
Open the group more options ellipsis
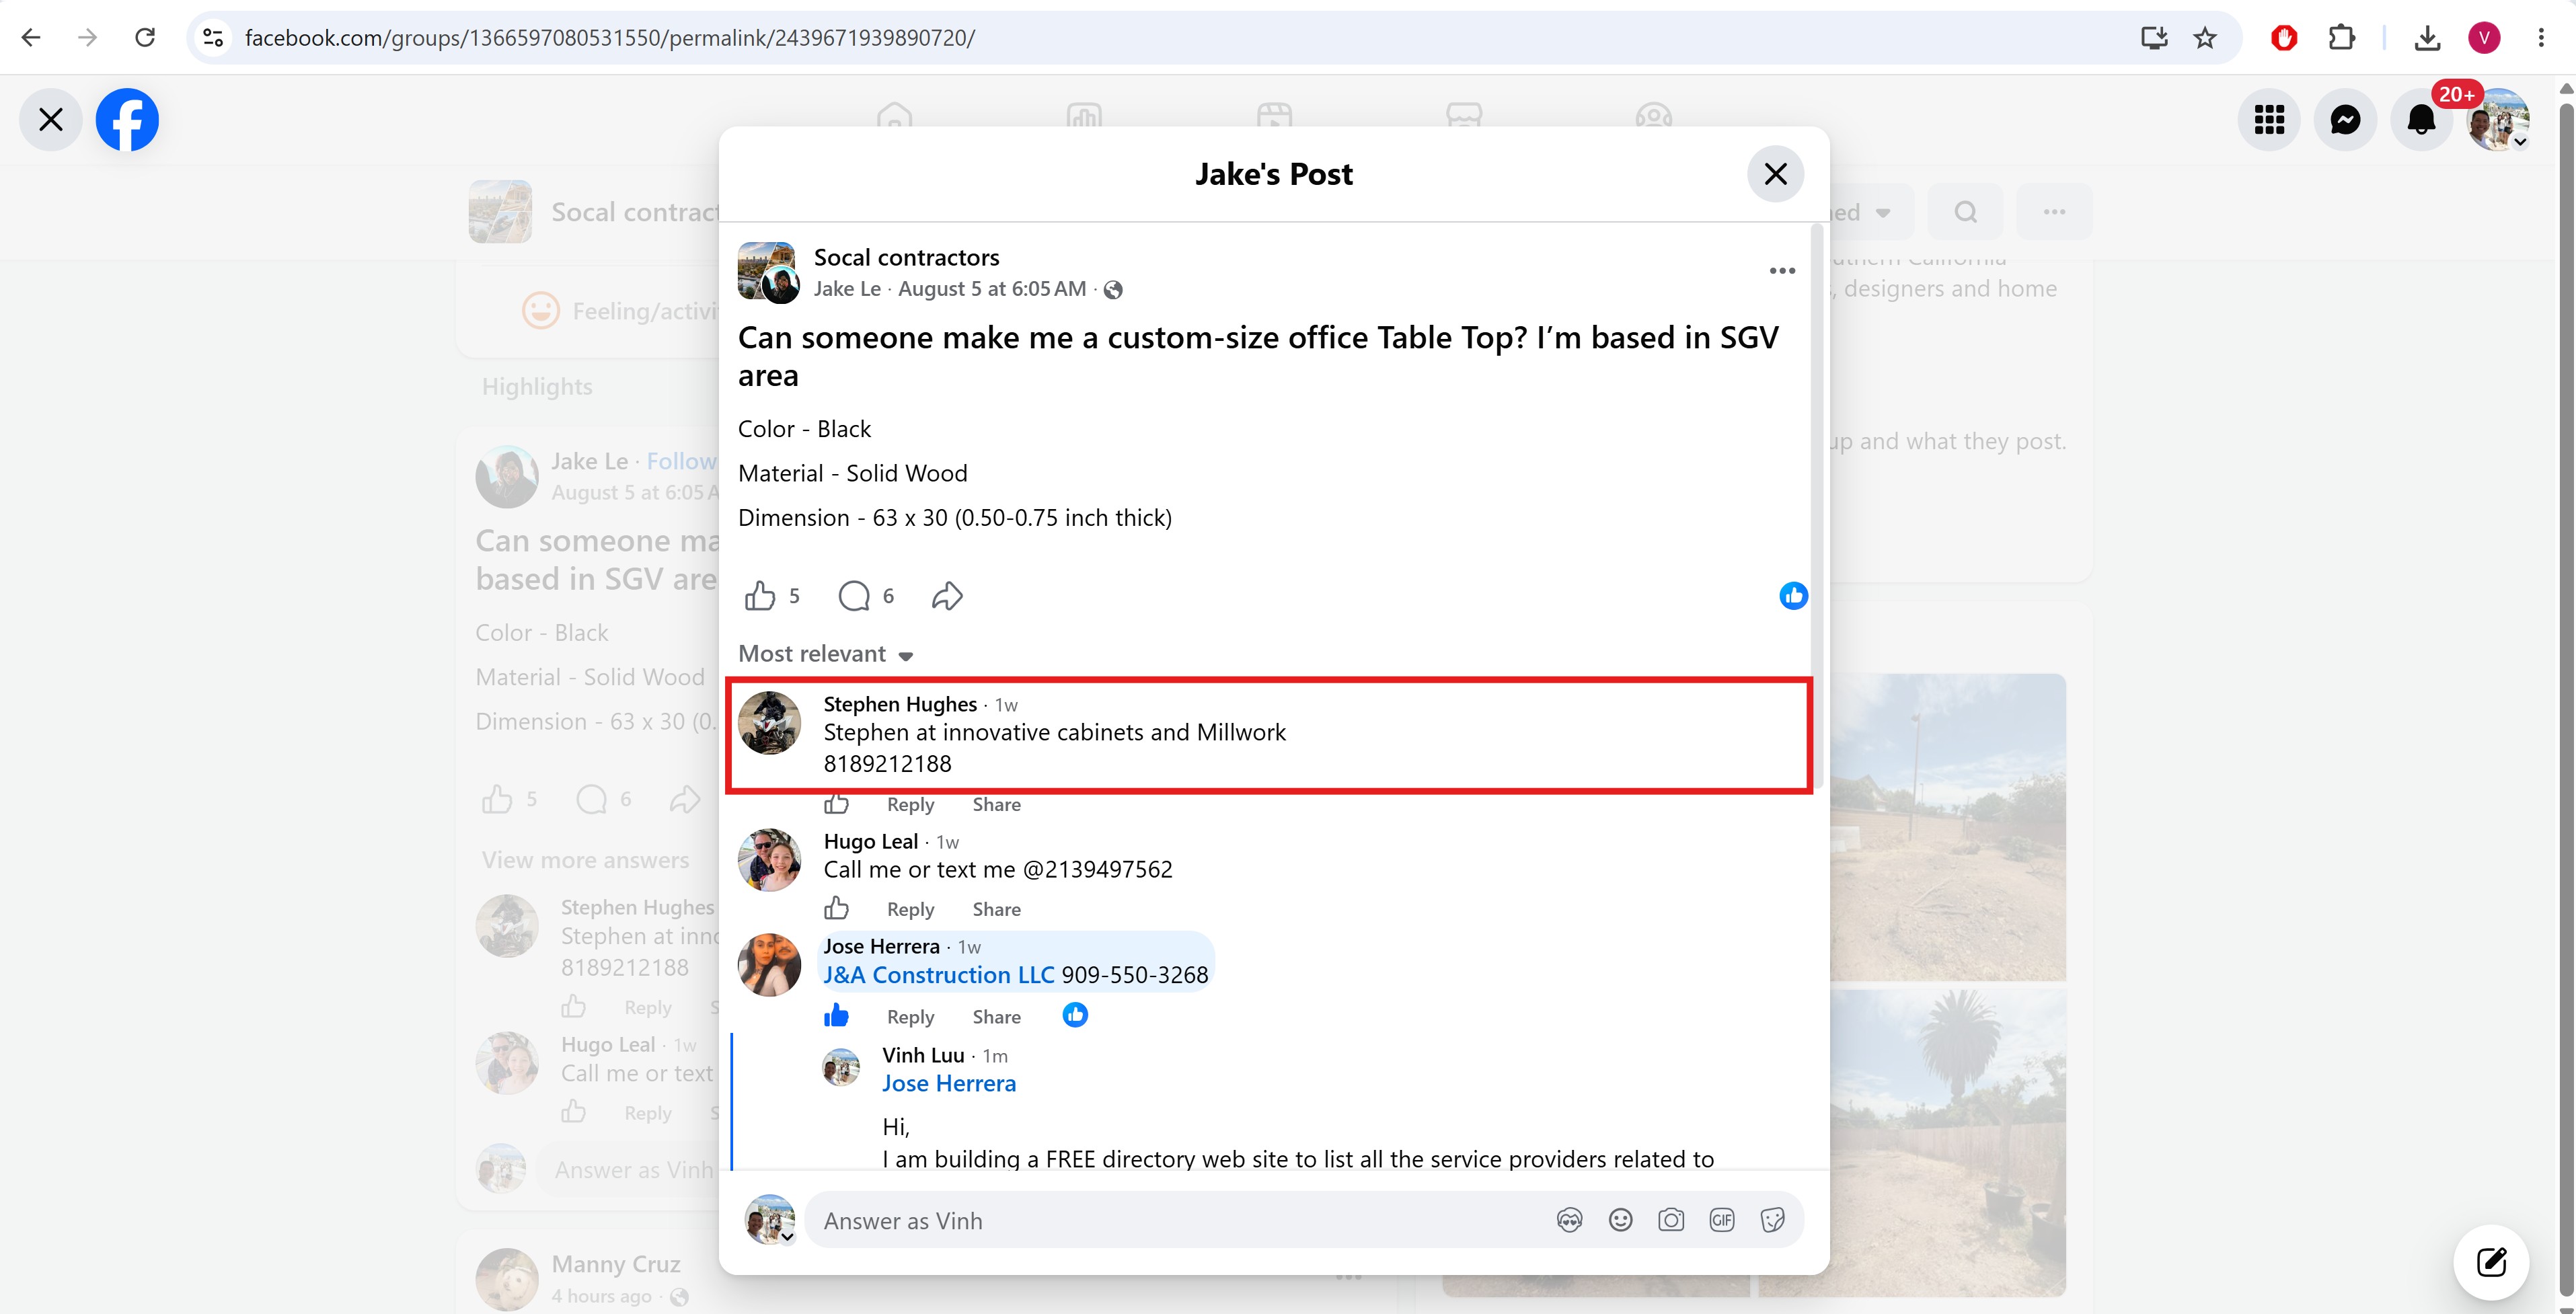click(x=2054, y=212)
